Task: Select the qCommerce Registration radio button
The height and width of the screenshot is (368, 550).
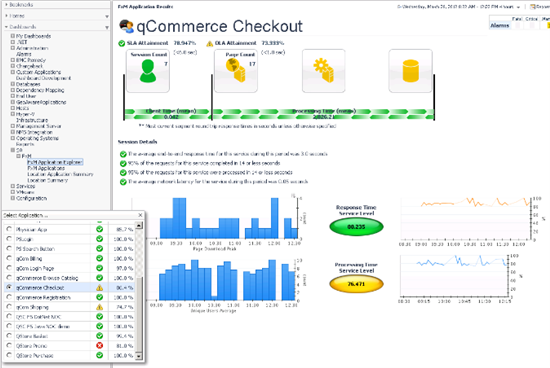Action: [x=9, y=297]
